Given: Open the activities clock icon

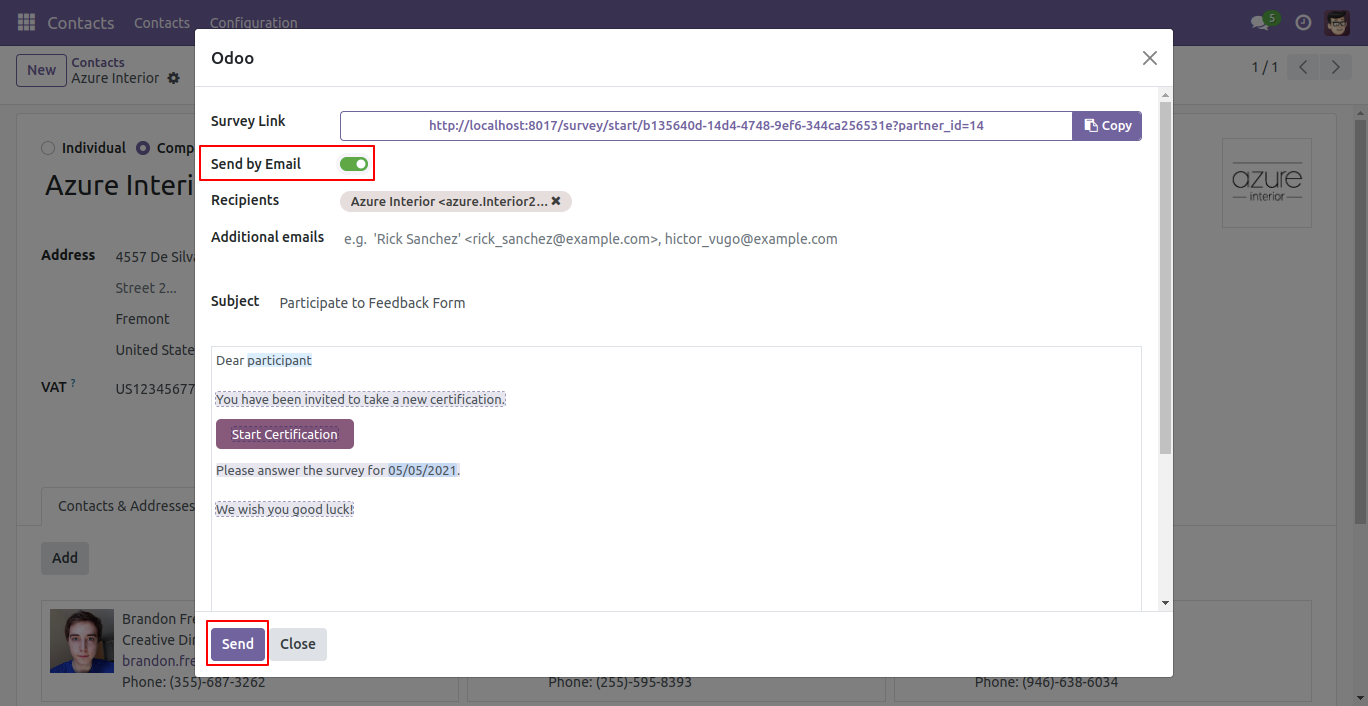Looking at the screenshot, I should click(x=1303, y=22).
